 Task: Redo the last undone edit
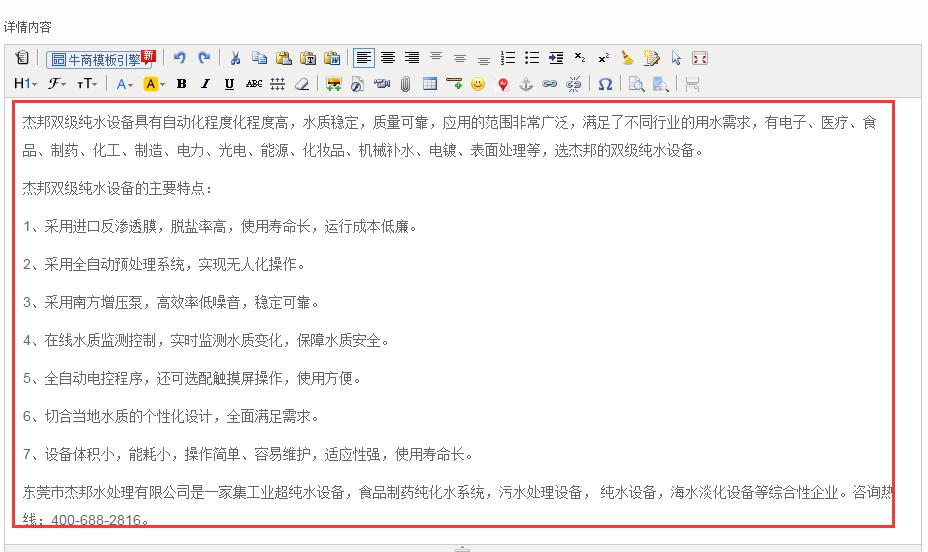[x=204, y=58]
